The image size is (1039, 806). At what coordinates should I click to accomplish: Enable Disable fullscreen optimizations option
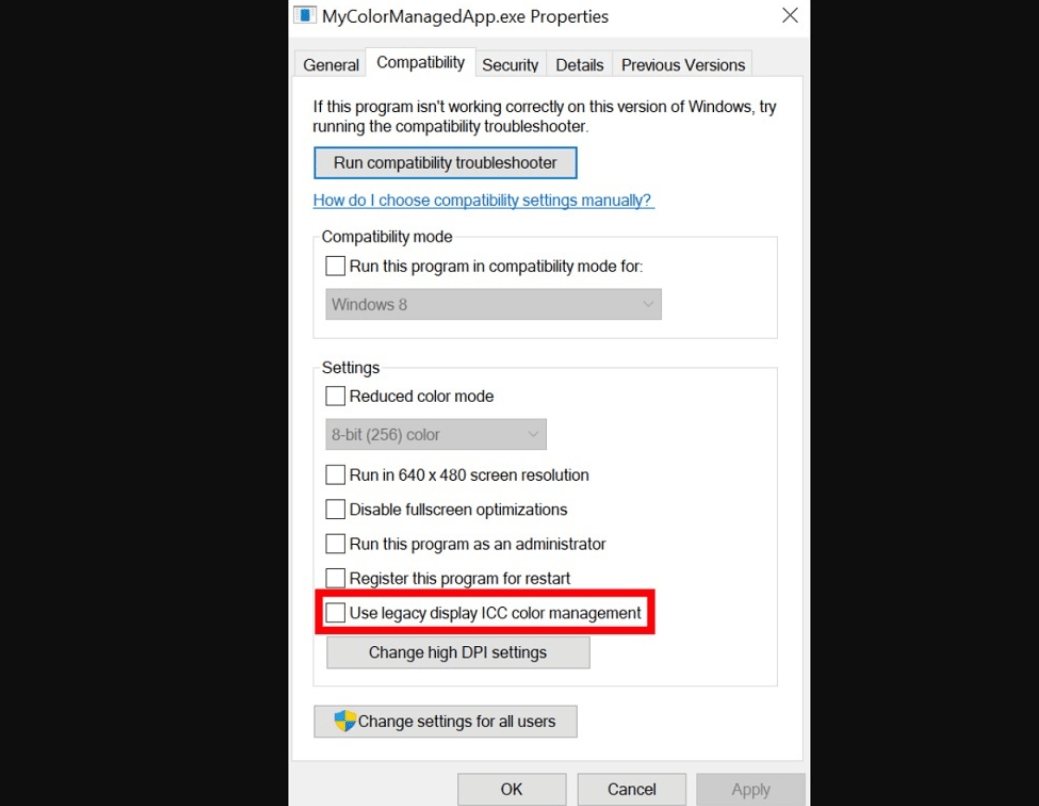click(335, 509)
